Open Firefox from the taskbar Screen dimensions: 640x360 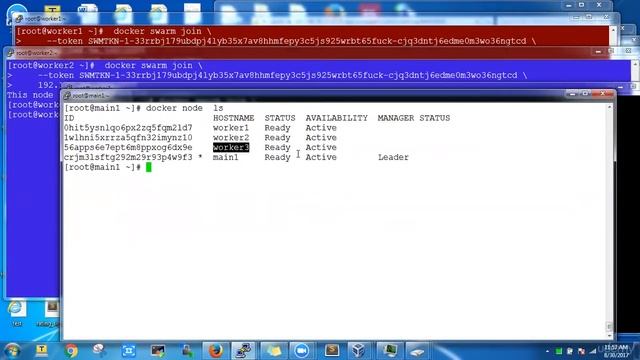click(216, 351)
